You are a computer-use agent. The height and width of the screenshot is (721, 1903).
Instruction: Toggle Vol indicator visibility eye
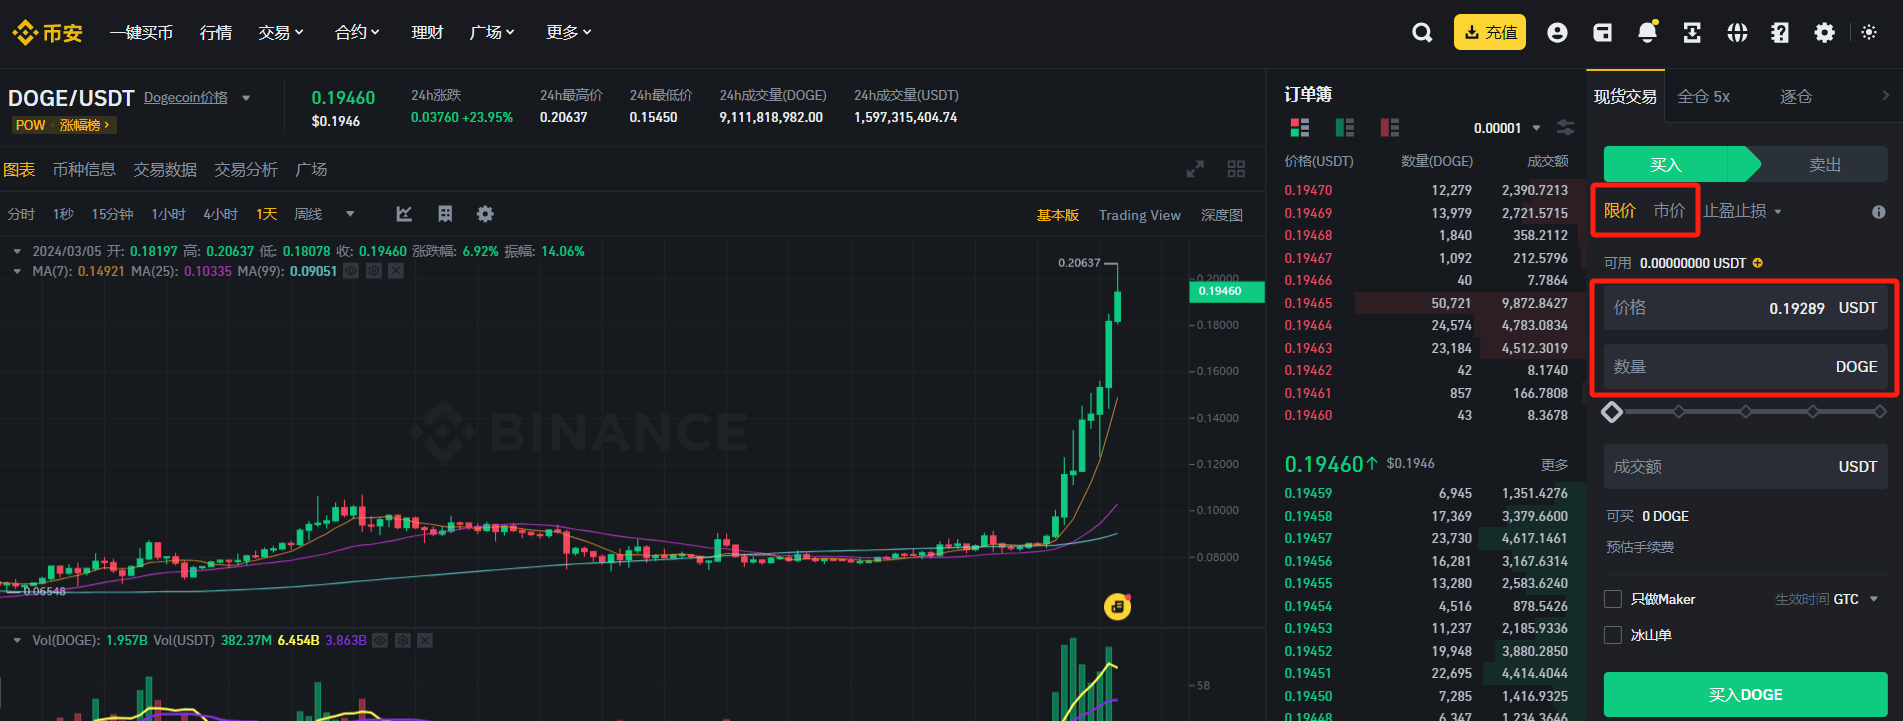380,640
